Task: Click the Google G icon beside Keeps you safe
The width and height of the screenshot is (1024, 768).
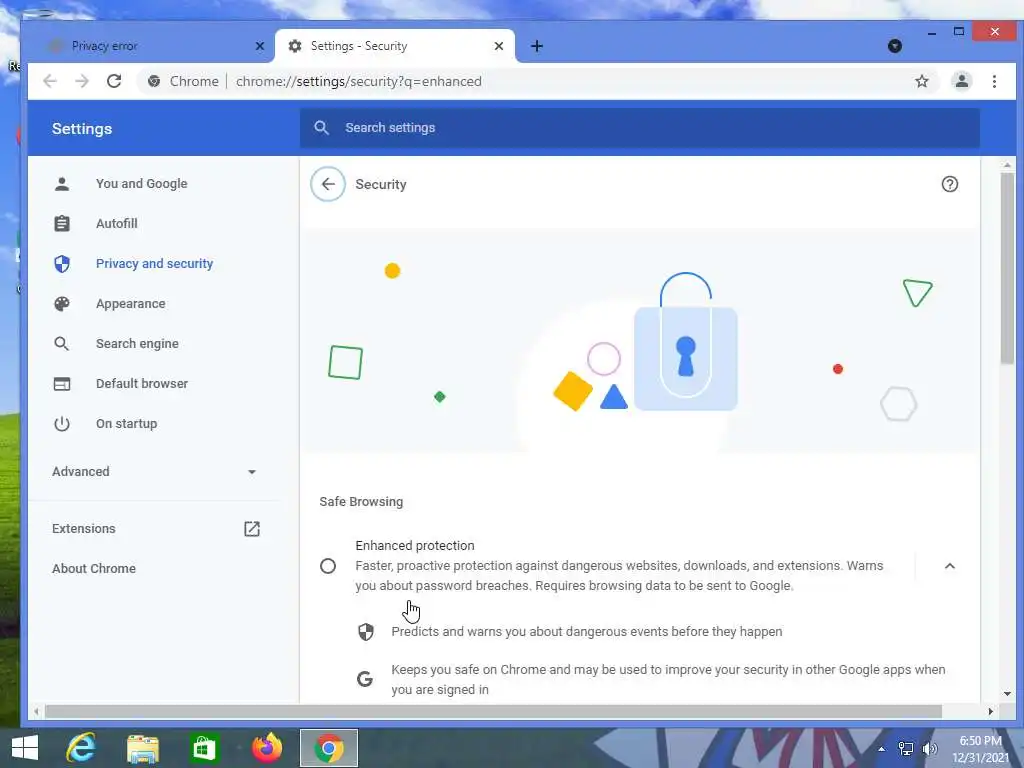Action: (x=365, y=679)
